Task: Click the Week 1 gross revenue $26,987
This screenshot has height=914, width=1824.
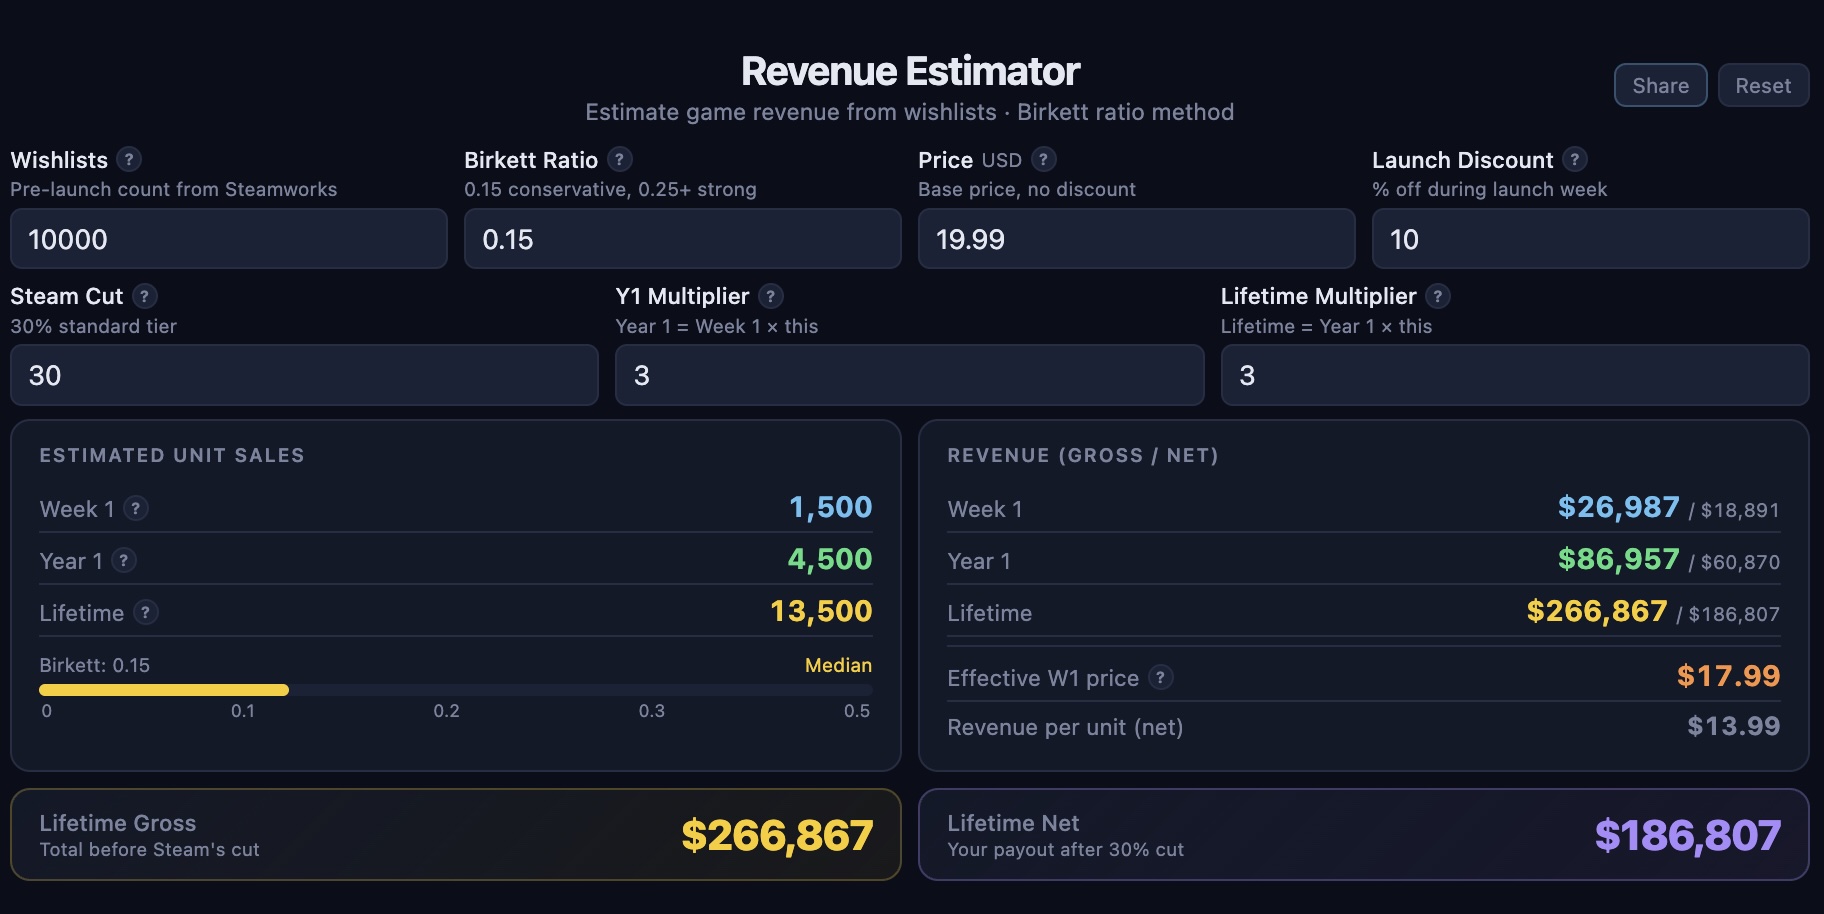Action: click(1619, 507)
